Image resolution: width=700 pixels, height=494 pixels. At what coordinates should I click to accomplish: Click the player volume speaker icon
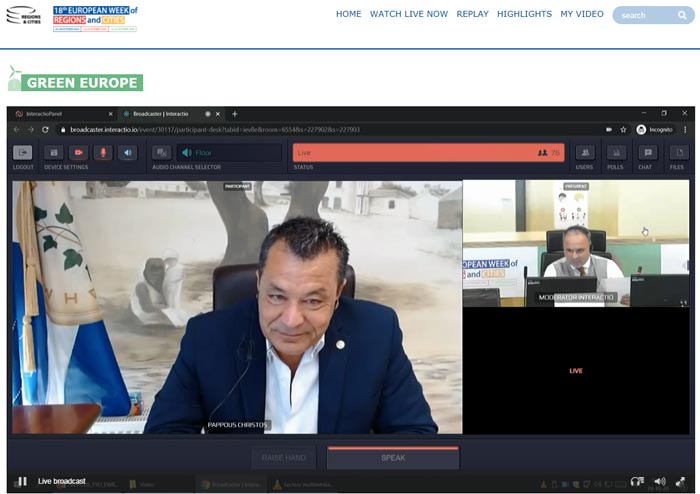coord(659,481)
